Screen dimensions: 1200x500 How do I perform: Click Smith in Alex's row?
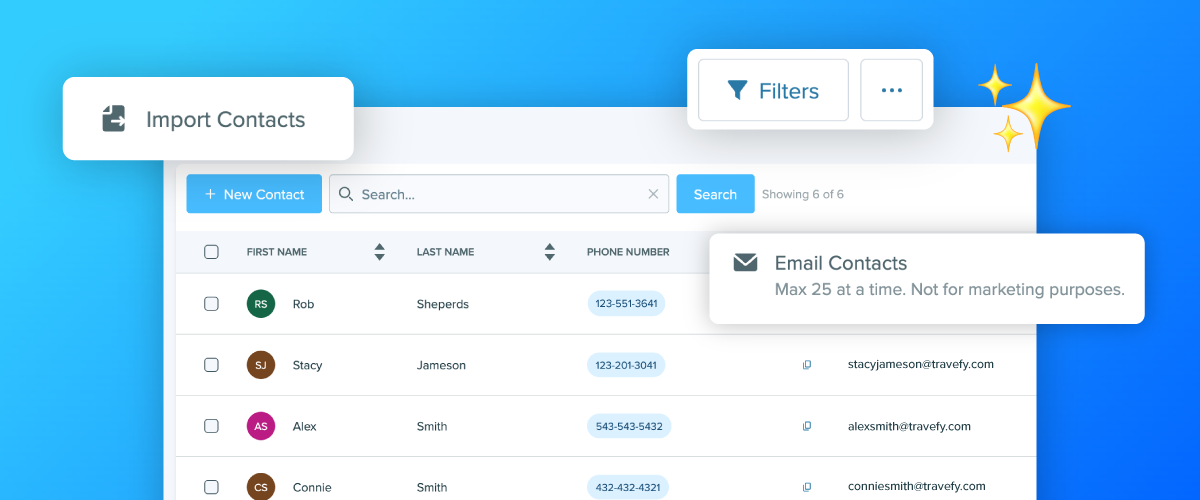[x=432, y=426]
